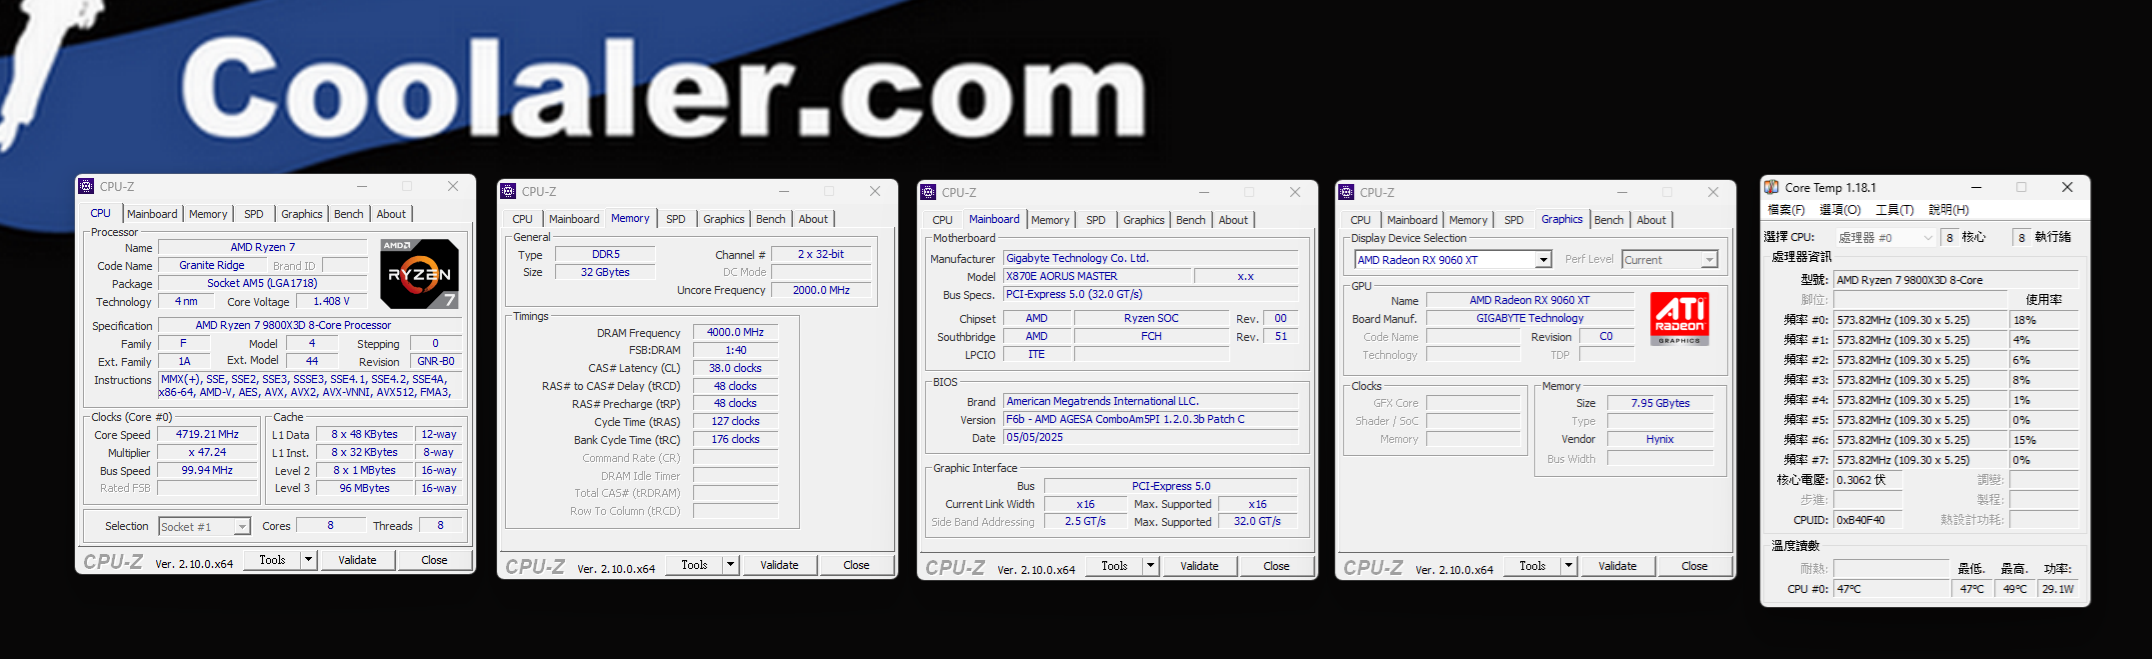Click the Tools button in the Graphics window
2152x659 pixels.
pos(1532,566)
